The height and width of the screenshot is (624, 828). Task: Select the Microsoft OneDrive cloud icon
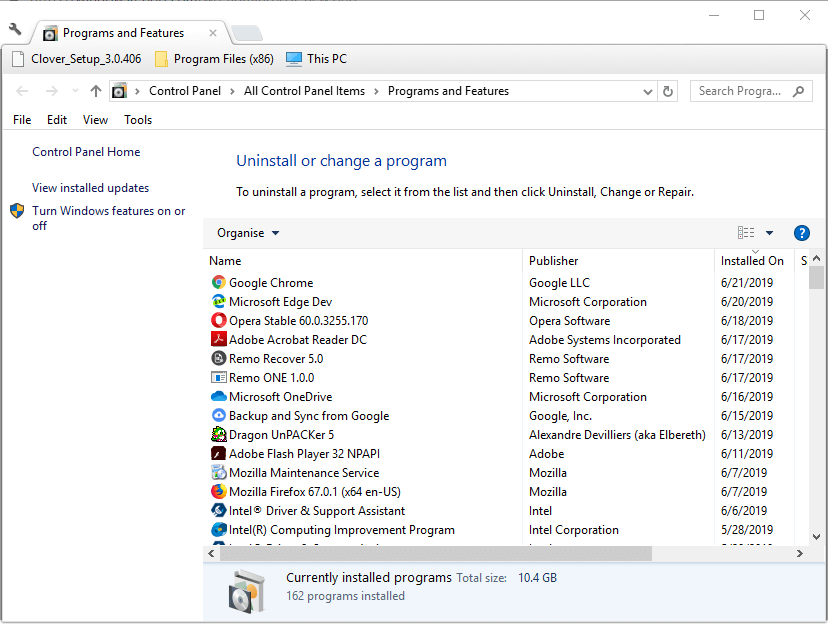coord(219,397)
